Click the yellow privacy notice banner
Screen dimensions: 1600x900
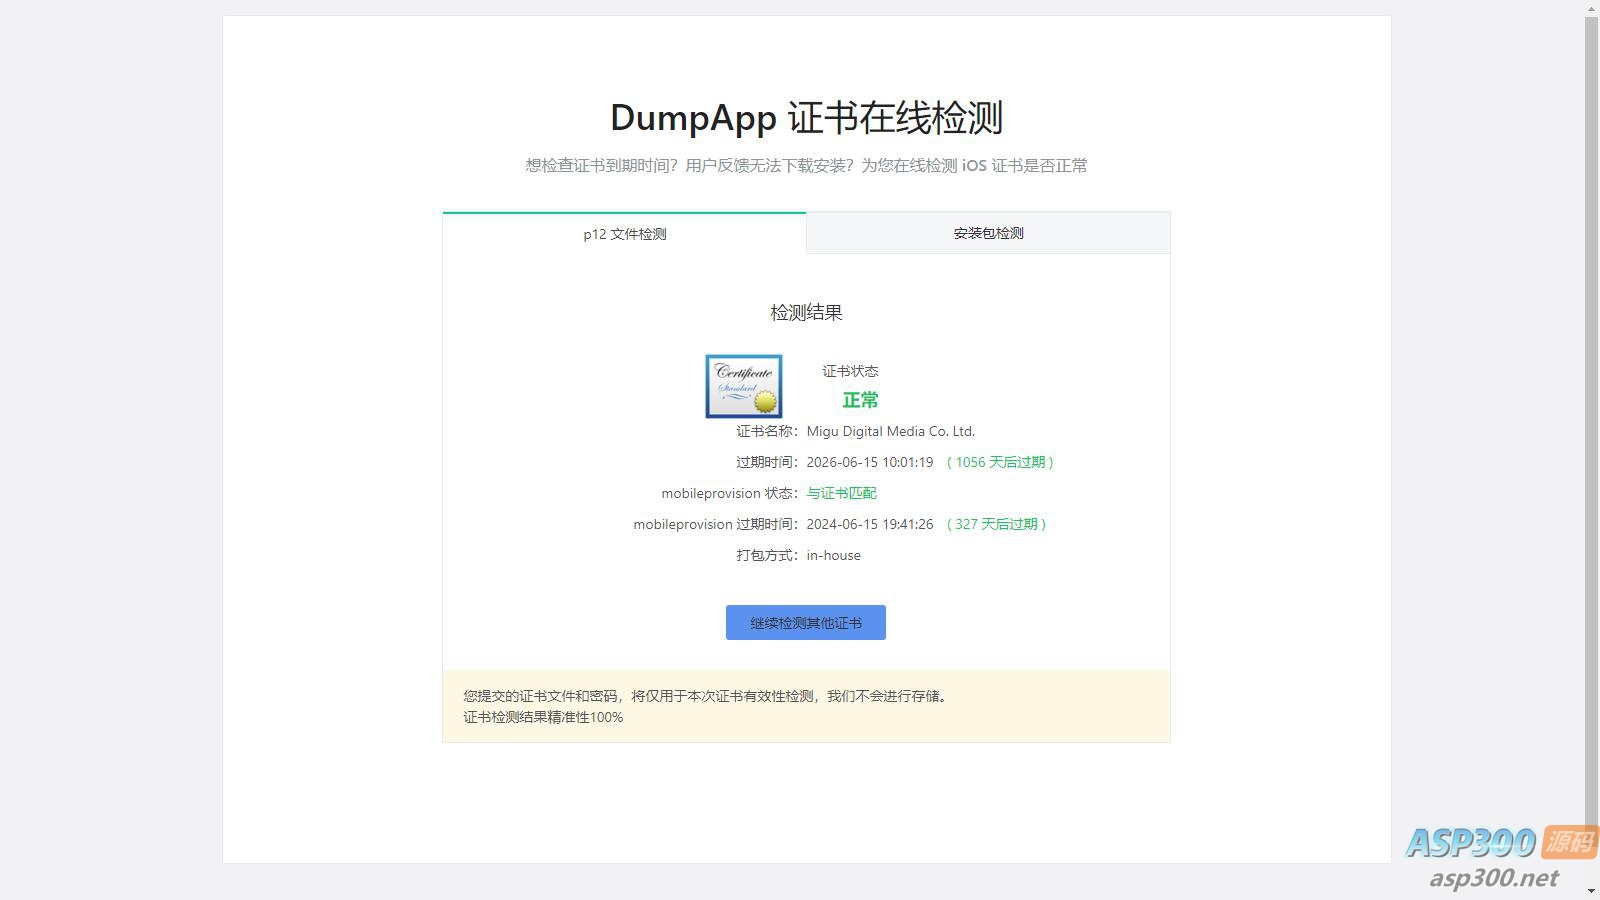click(x=806, y=705)
